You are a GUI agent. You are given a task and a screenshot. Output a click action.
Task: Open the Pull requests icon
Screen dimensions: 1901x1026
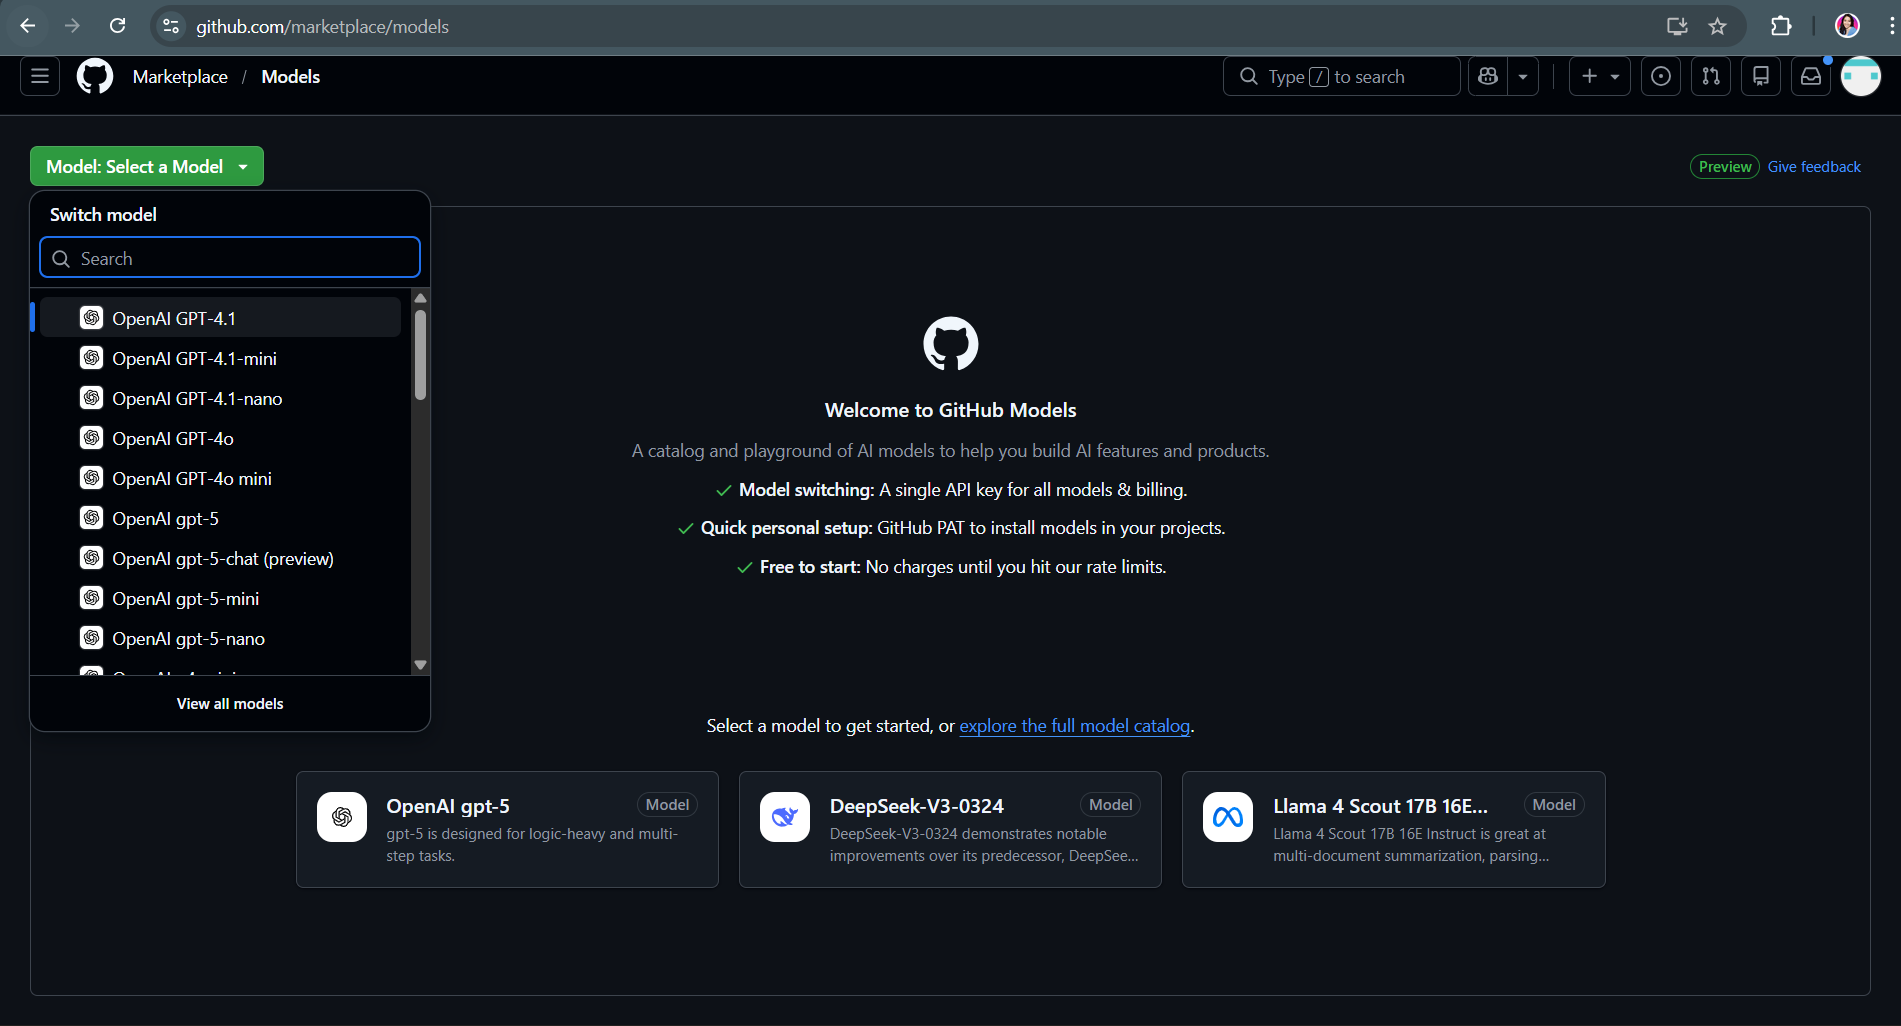tap(1710, 76)
